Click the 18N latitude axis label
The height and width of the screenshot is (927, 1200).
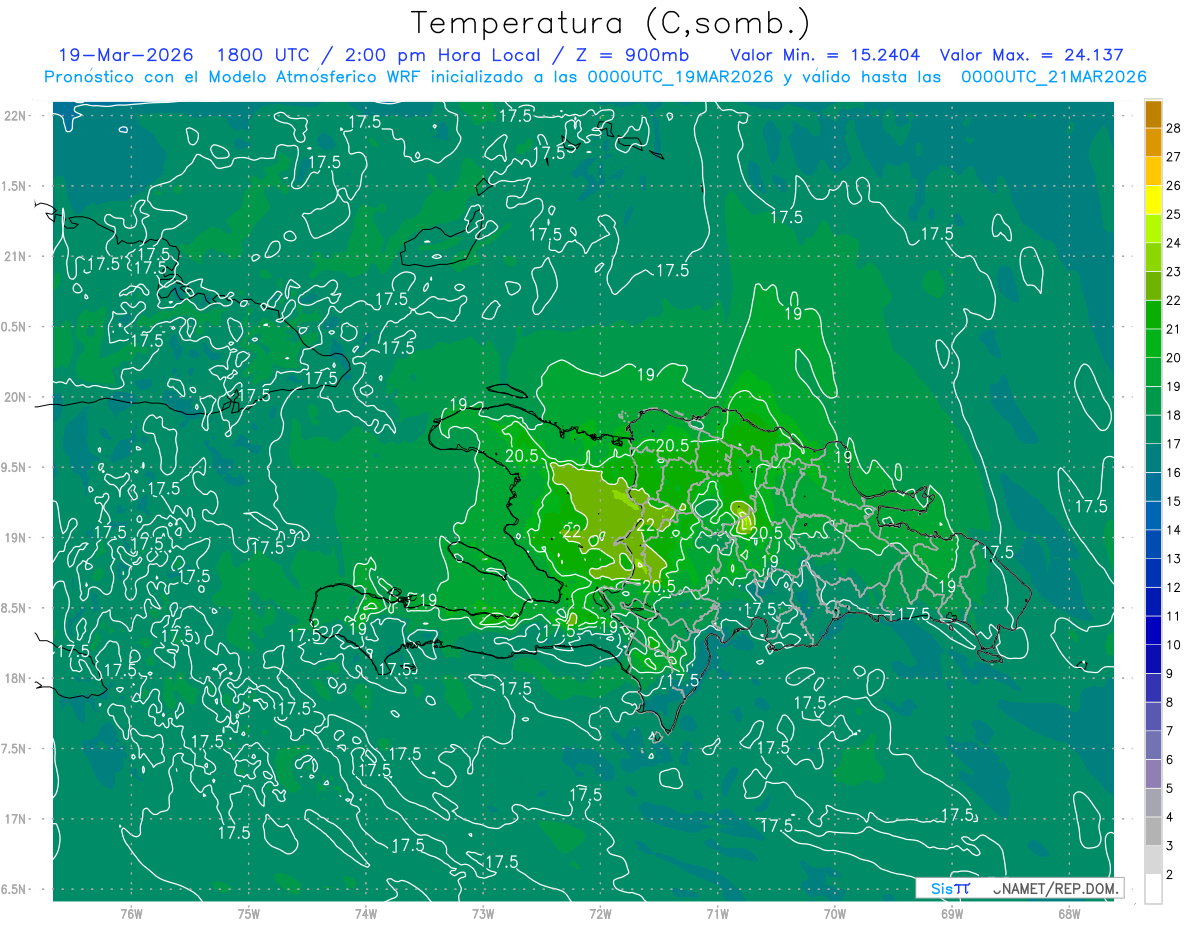[15, 678]
